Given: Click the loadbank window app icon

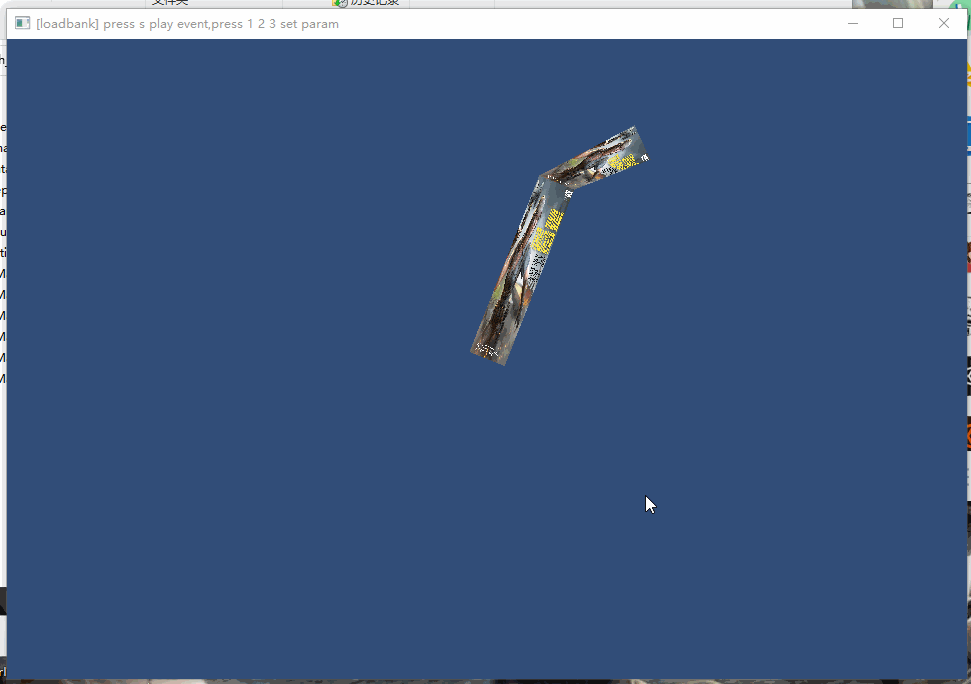Looking at the screenshot, I should pyautogui.click(x=23, y=24).
